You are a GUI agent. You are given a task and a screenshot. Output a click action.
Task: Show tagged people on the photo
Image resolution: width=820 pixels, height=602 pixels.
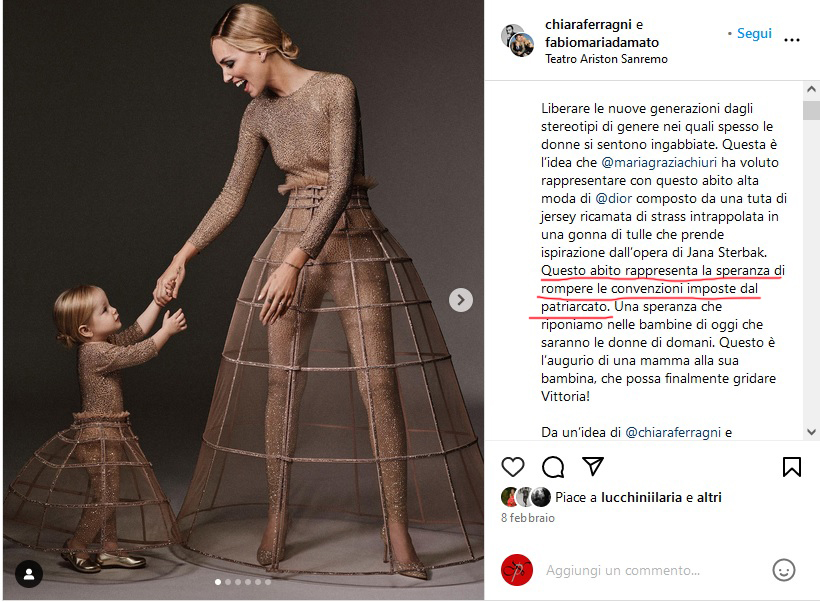(x=29, y=574)
